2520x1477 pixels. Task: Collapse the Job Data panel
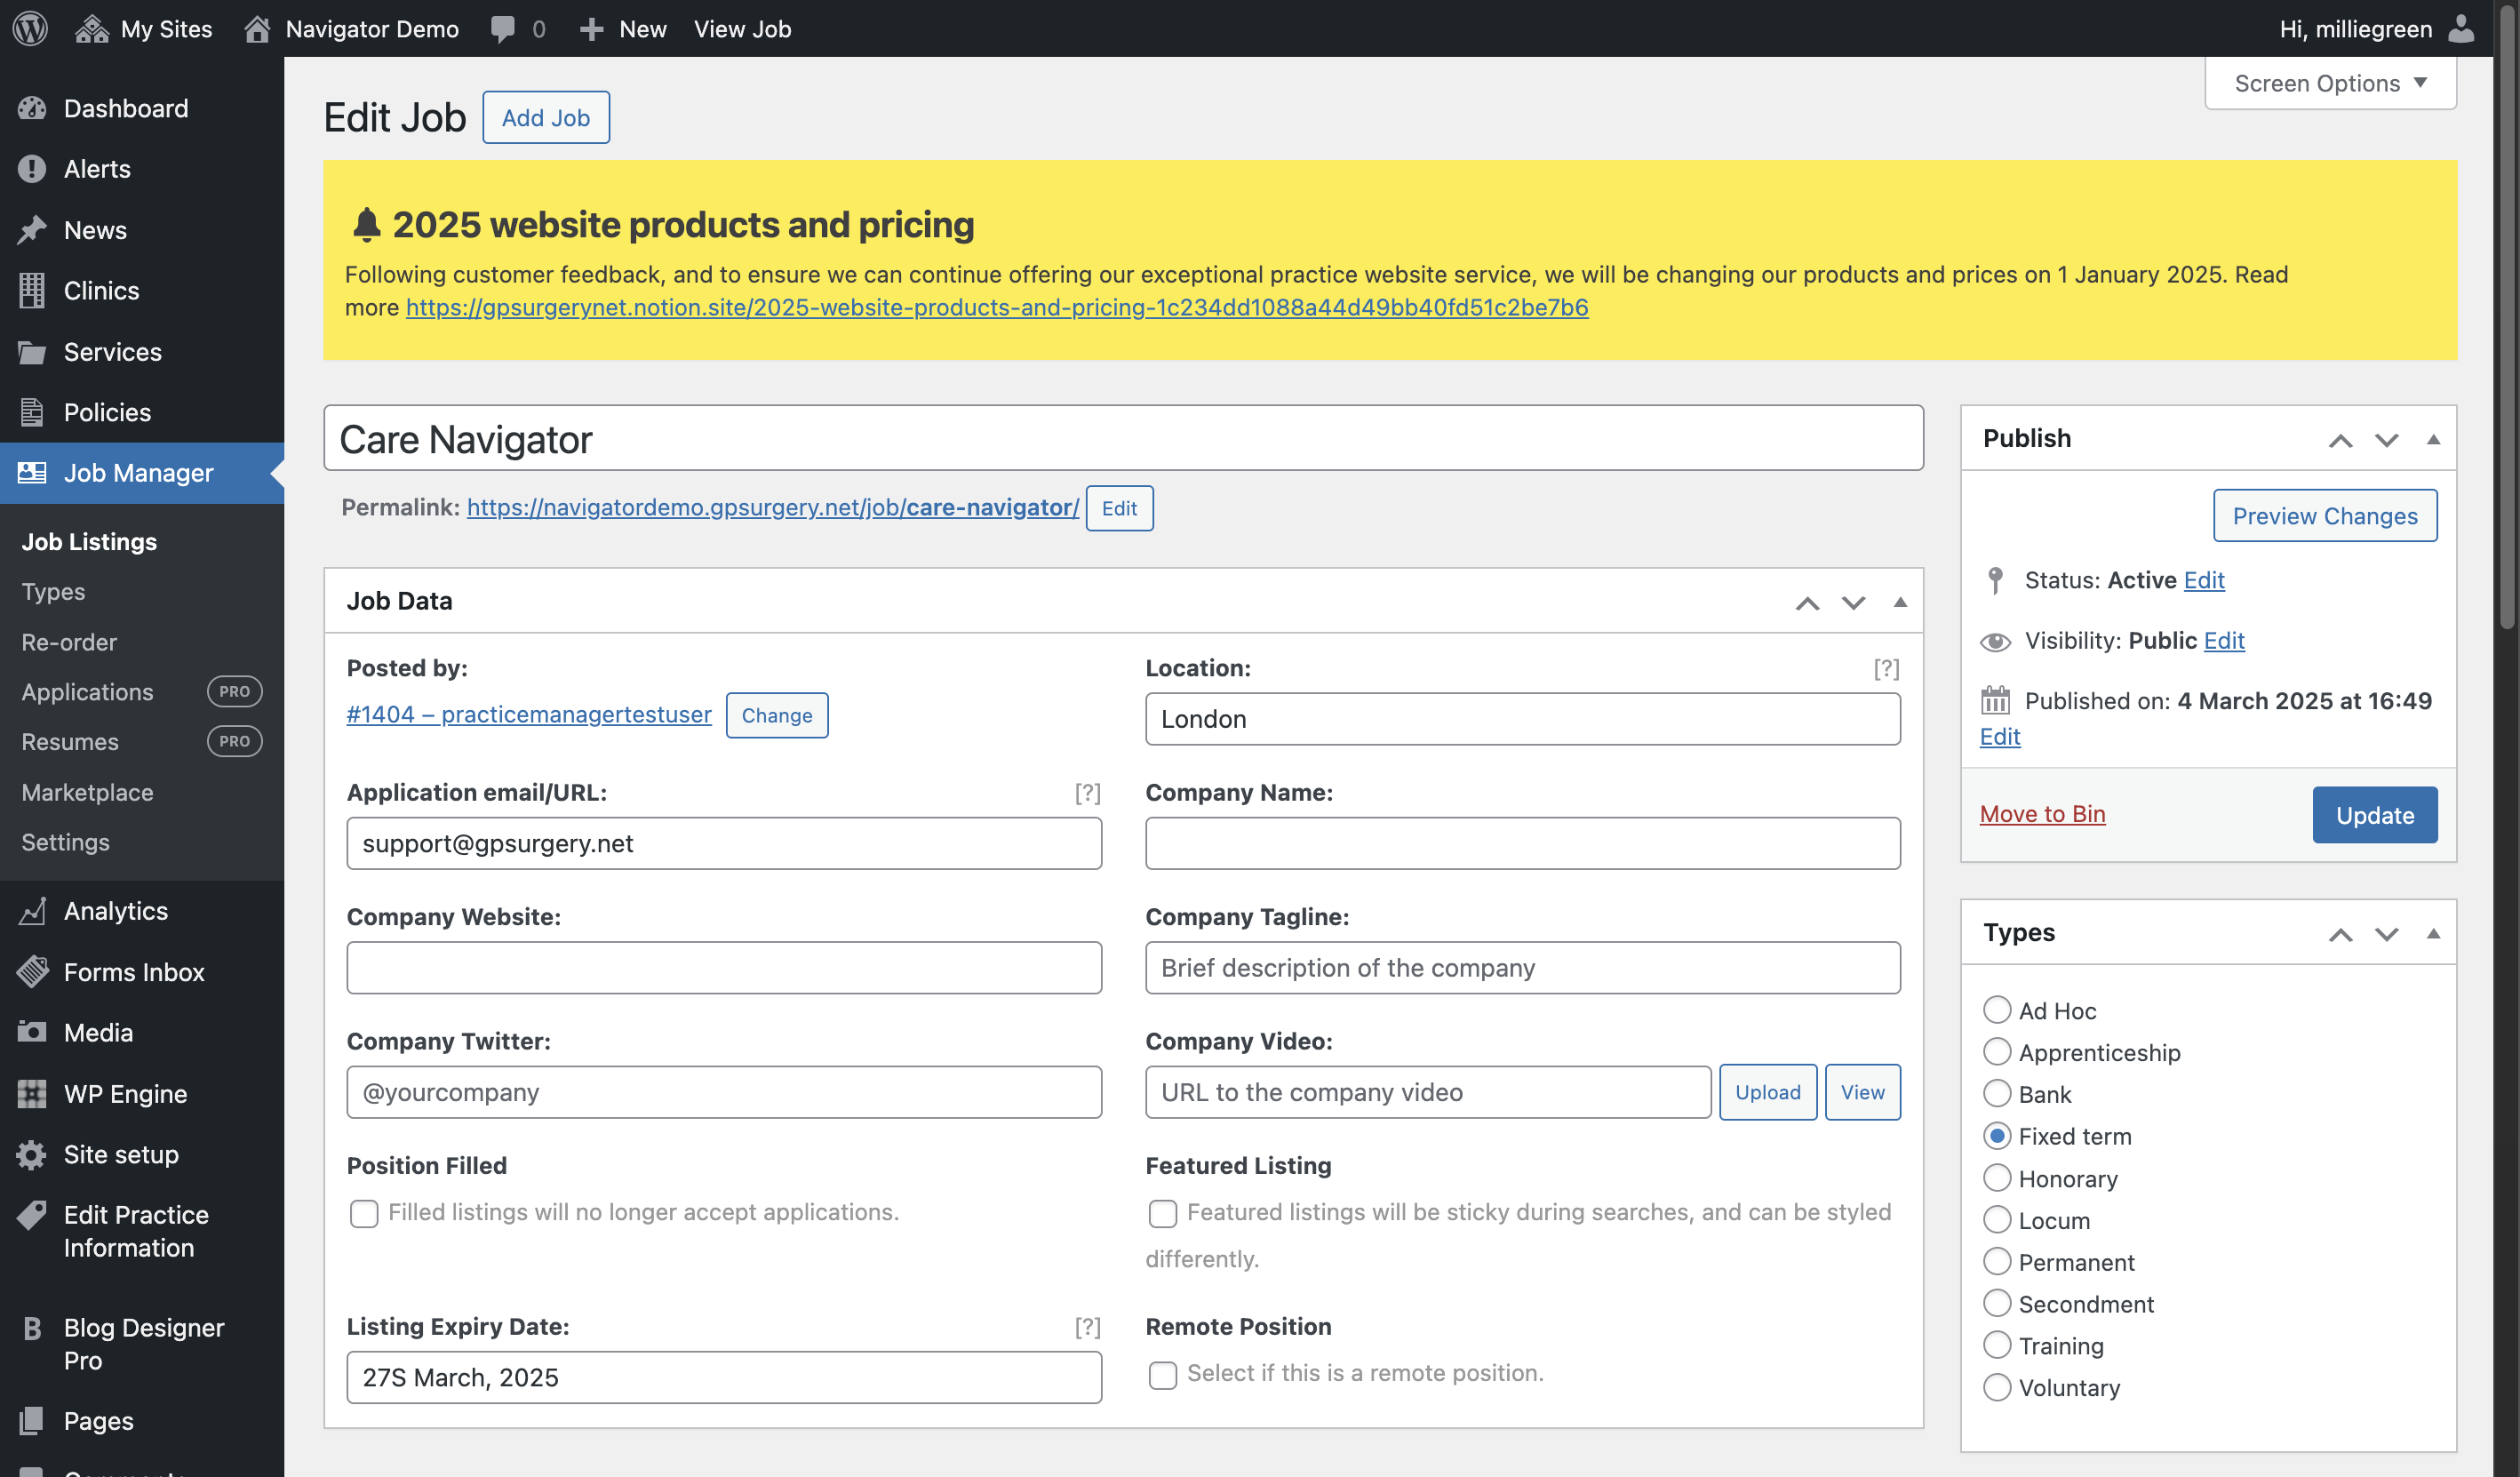pyautogui.click(x=1900, y=602)
